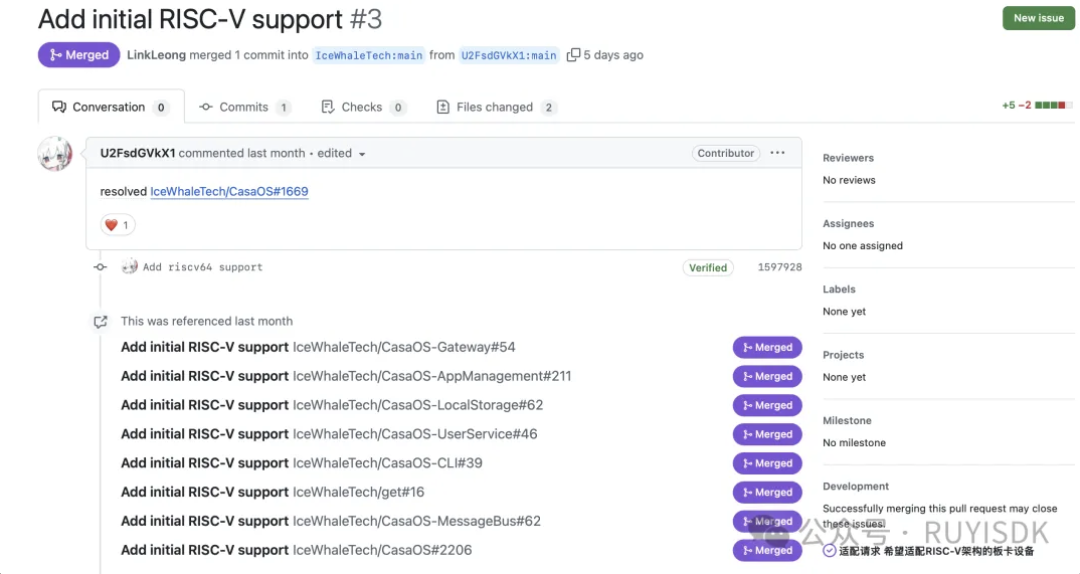Click the diffstat colored squares bar
This screenshot has width=1080, height=574.
coord(1053,106)
